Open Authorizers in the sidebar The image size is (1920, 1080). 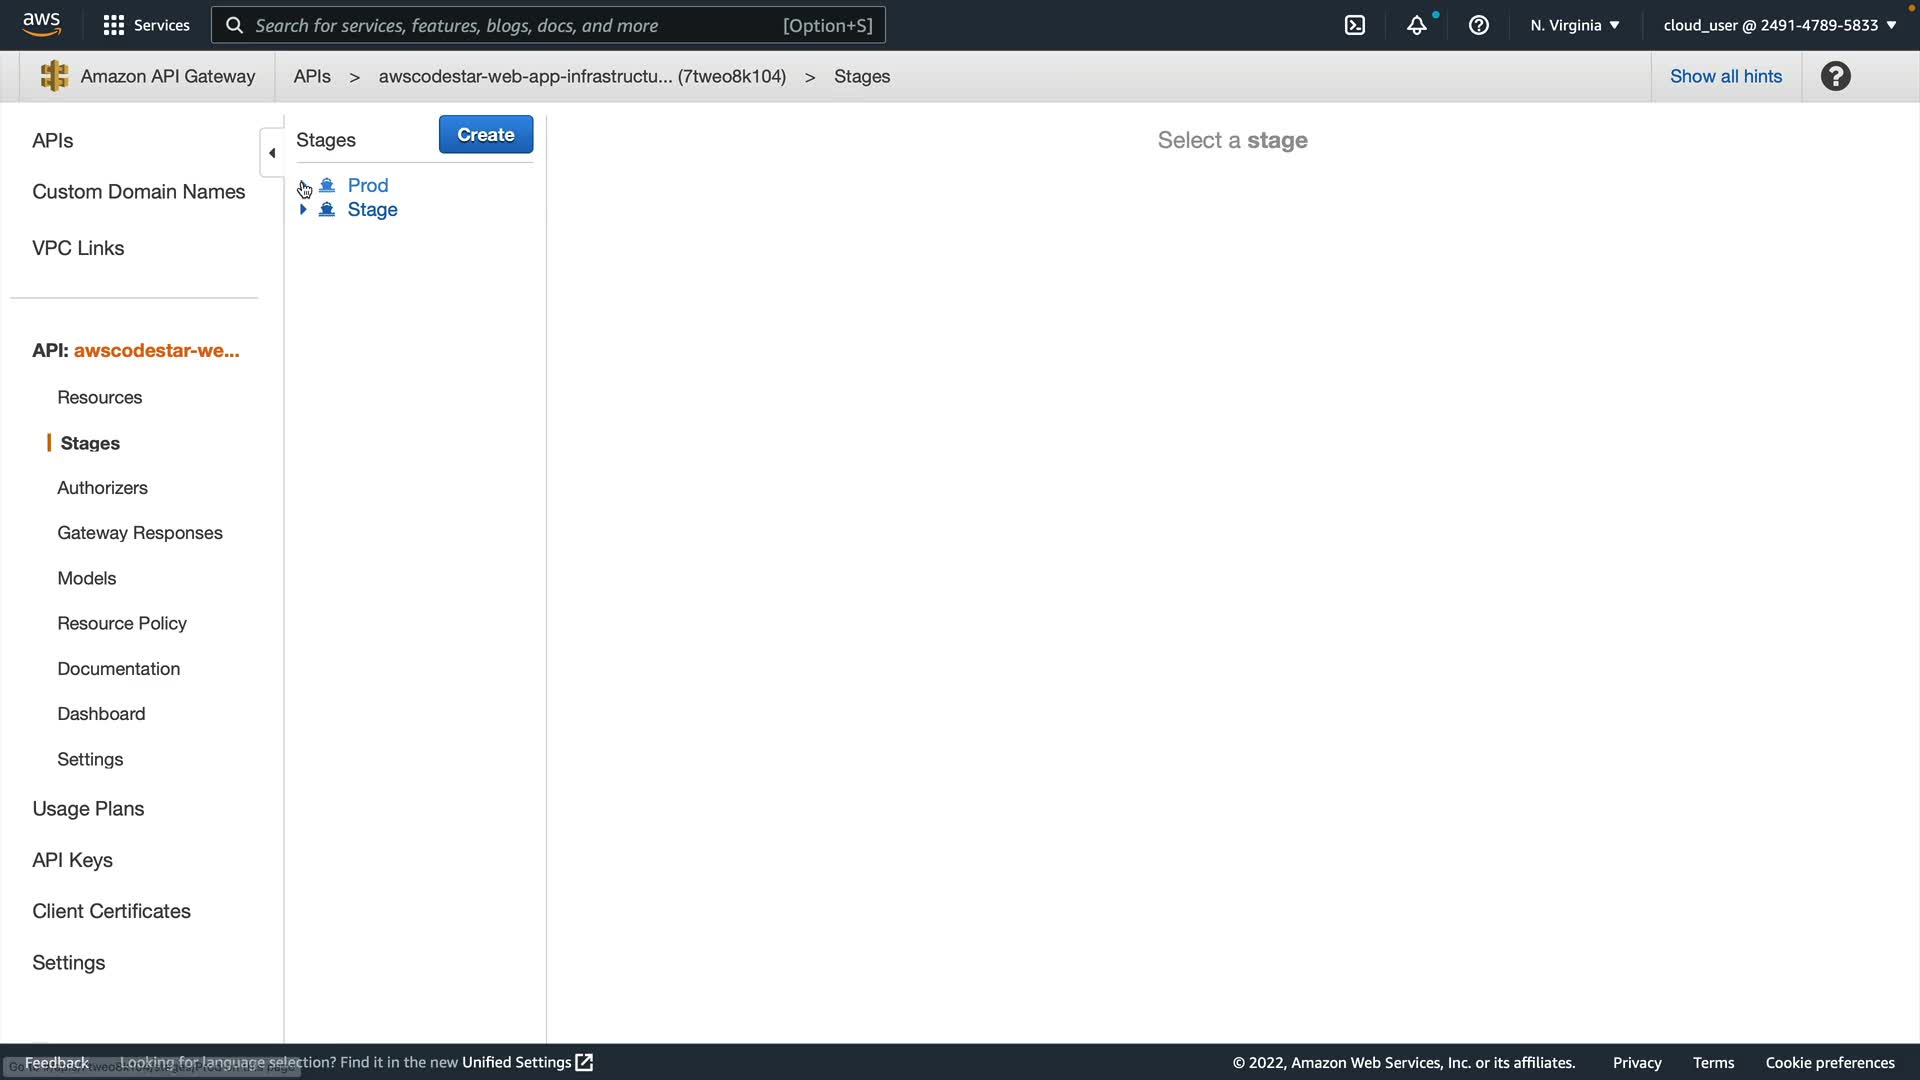pos(102,487)
